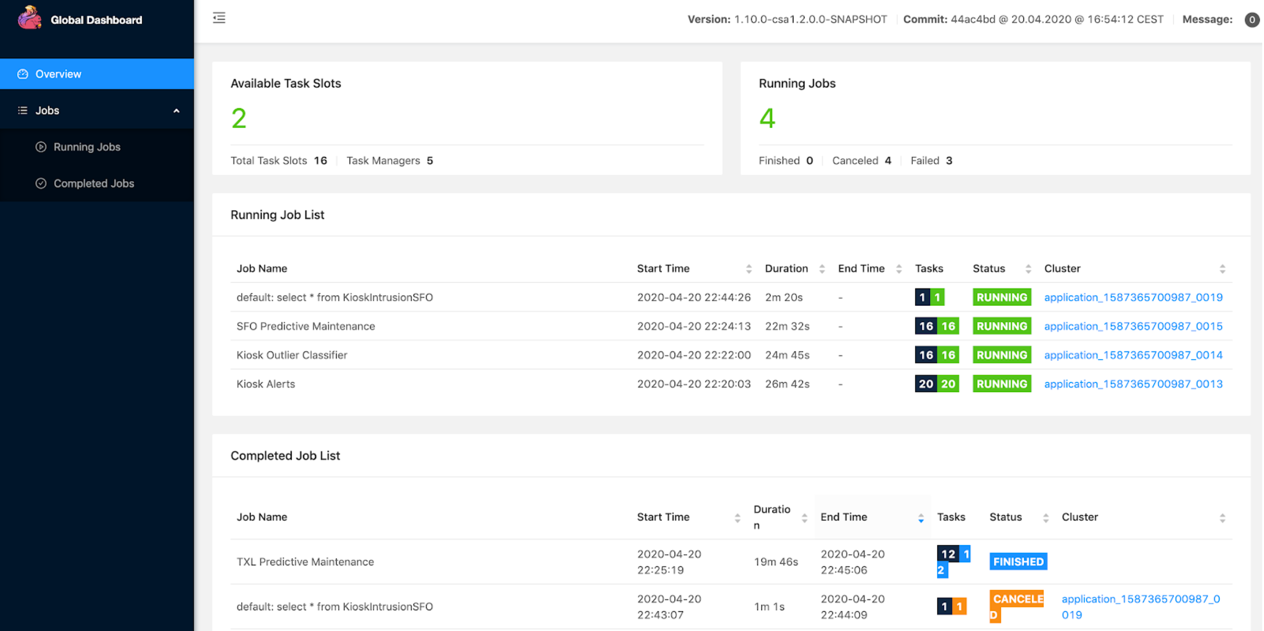Screen dimensions: 1264x631
Task: Click the Jobs list icon in sidebar
Action: tap(22, 110)
